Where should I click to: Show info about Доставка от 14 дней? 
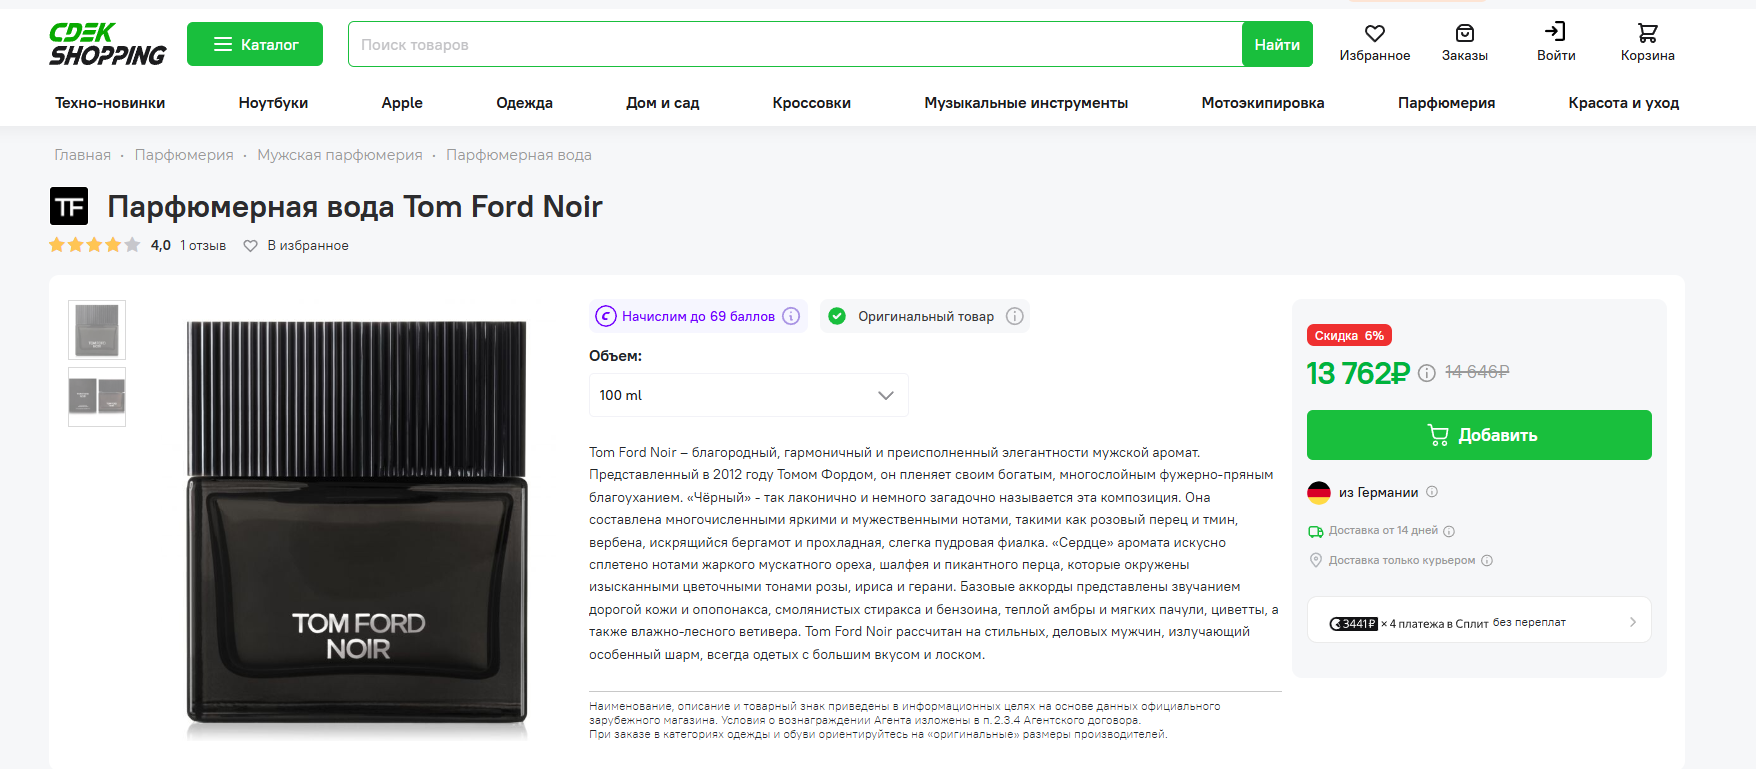(1449, 531)
